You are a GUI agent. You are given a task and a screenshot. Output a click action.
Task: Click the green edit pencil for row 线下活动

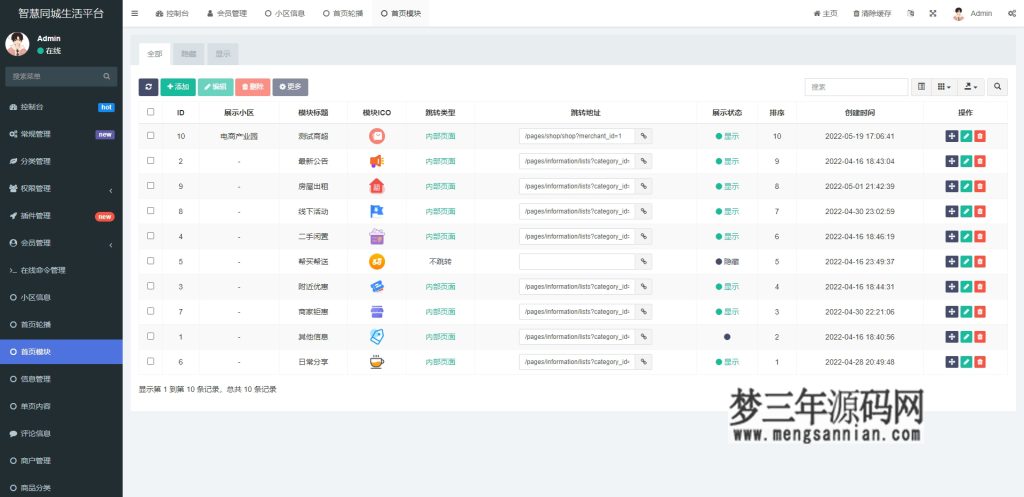tap(966, 212)
